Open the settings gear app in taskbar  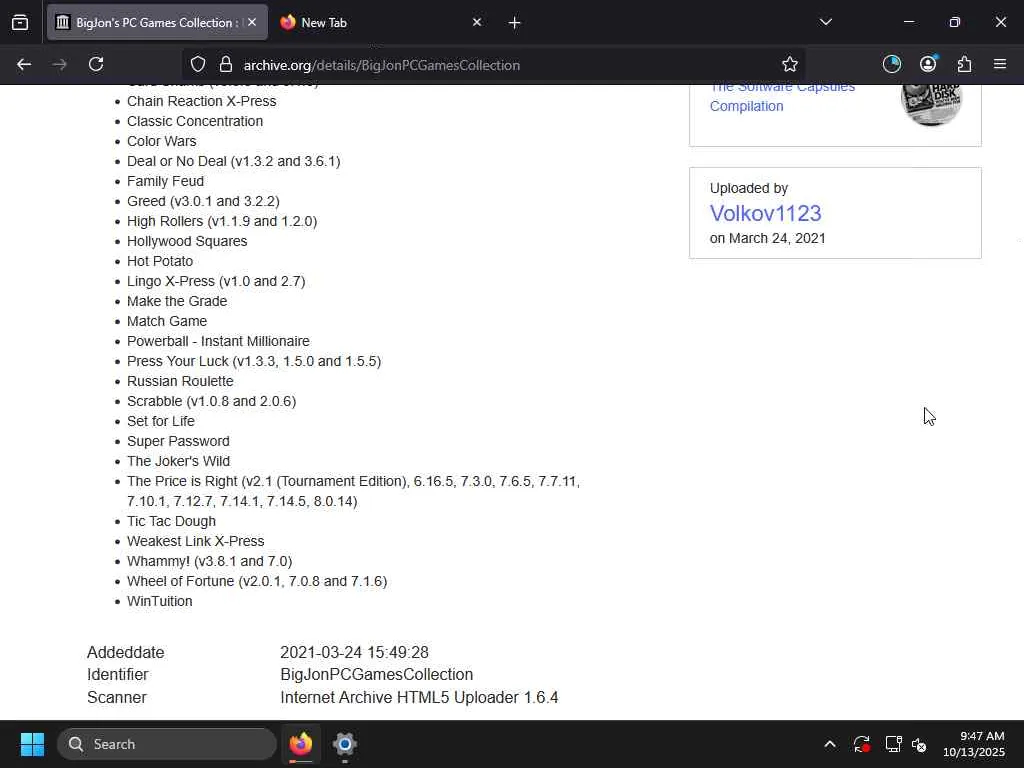click(345, 744)
